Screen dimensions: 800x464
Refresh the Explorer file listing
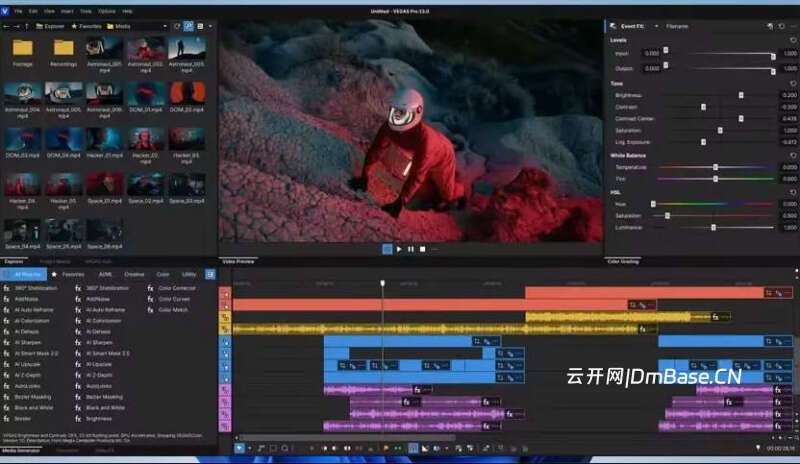click(177, 26)
